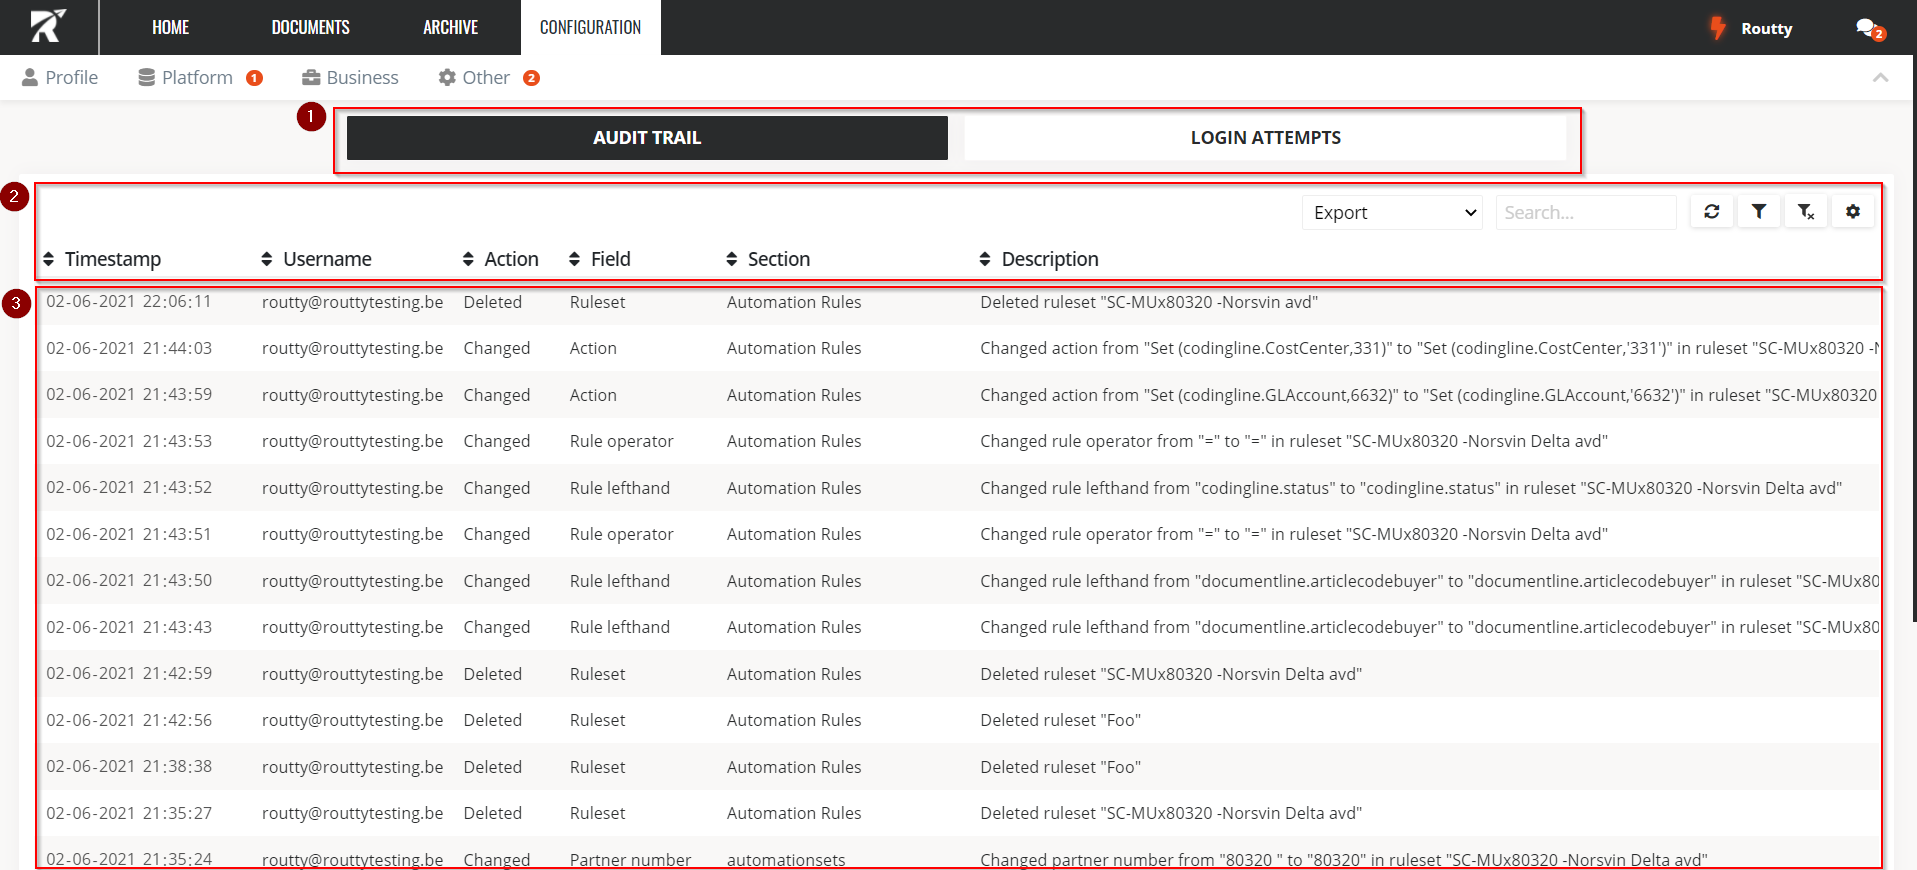
Task: Click the Routty logo in top-left corner
Action: tap(47, 27)
